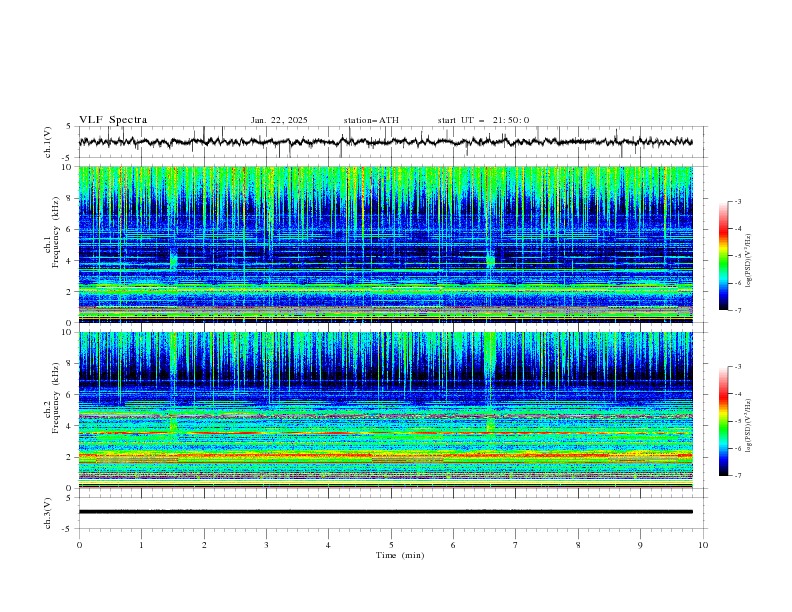Image resolution: width=792 pixels, height=612 pixels.
Task: Click the "4" kHz tick on ch.2 frequency axis
Action: click(x=69, y=426)
